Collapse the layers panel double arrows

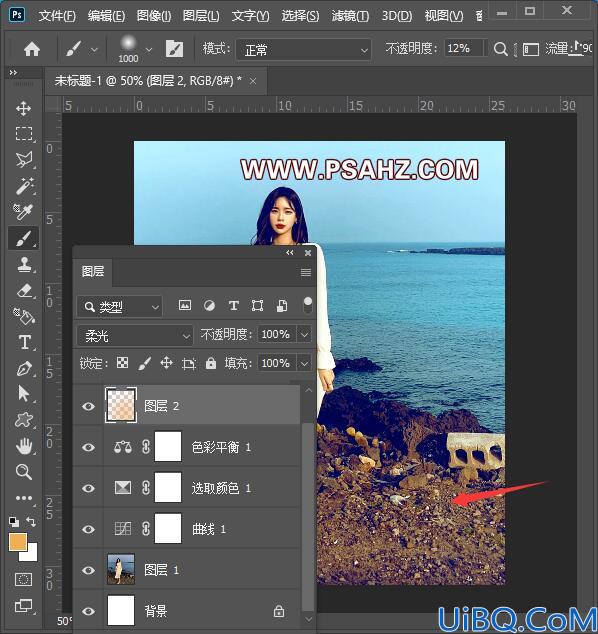click(x=289, y=253)
